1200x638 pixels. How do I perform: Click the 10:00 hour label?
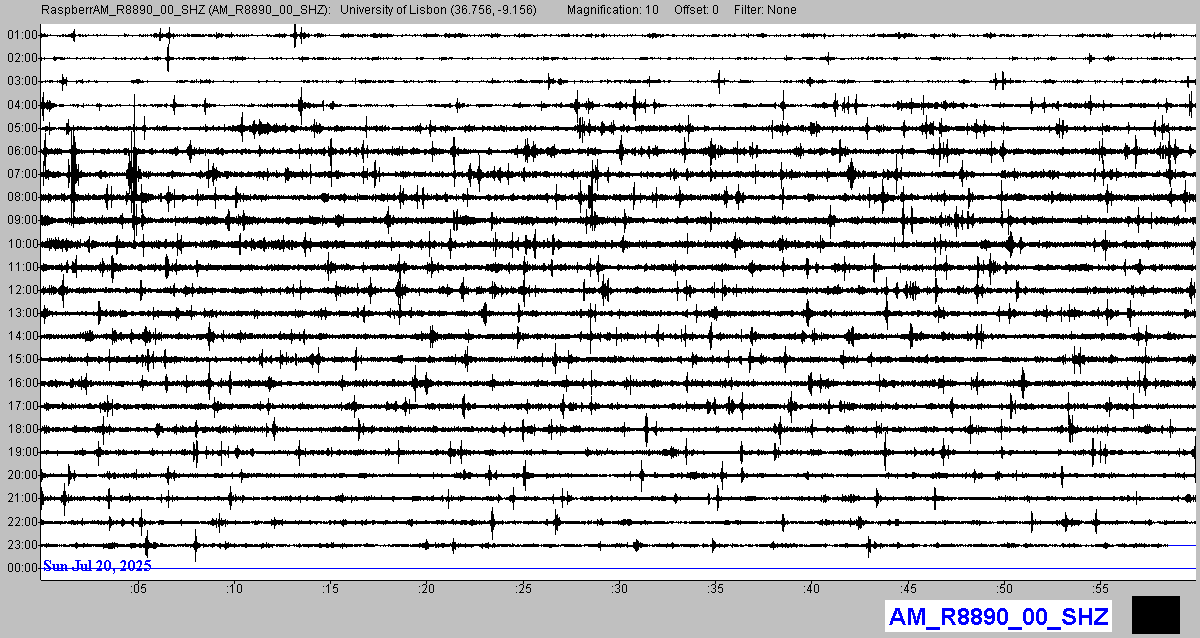(x=22, y=244)
